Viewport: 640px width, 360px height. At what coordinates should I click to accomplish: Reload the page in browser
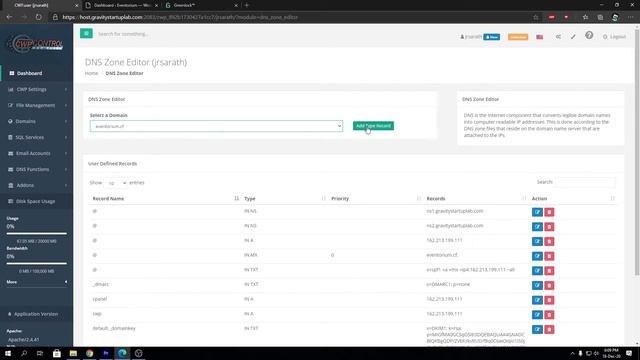[38, 17]
